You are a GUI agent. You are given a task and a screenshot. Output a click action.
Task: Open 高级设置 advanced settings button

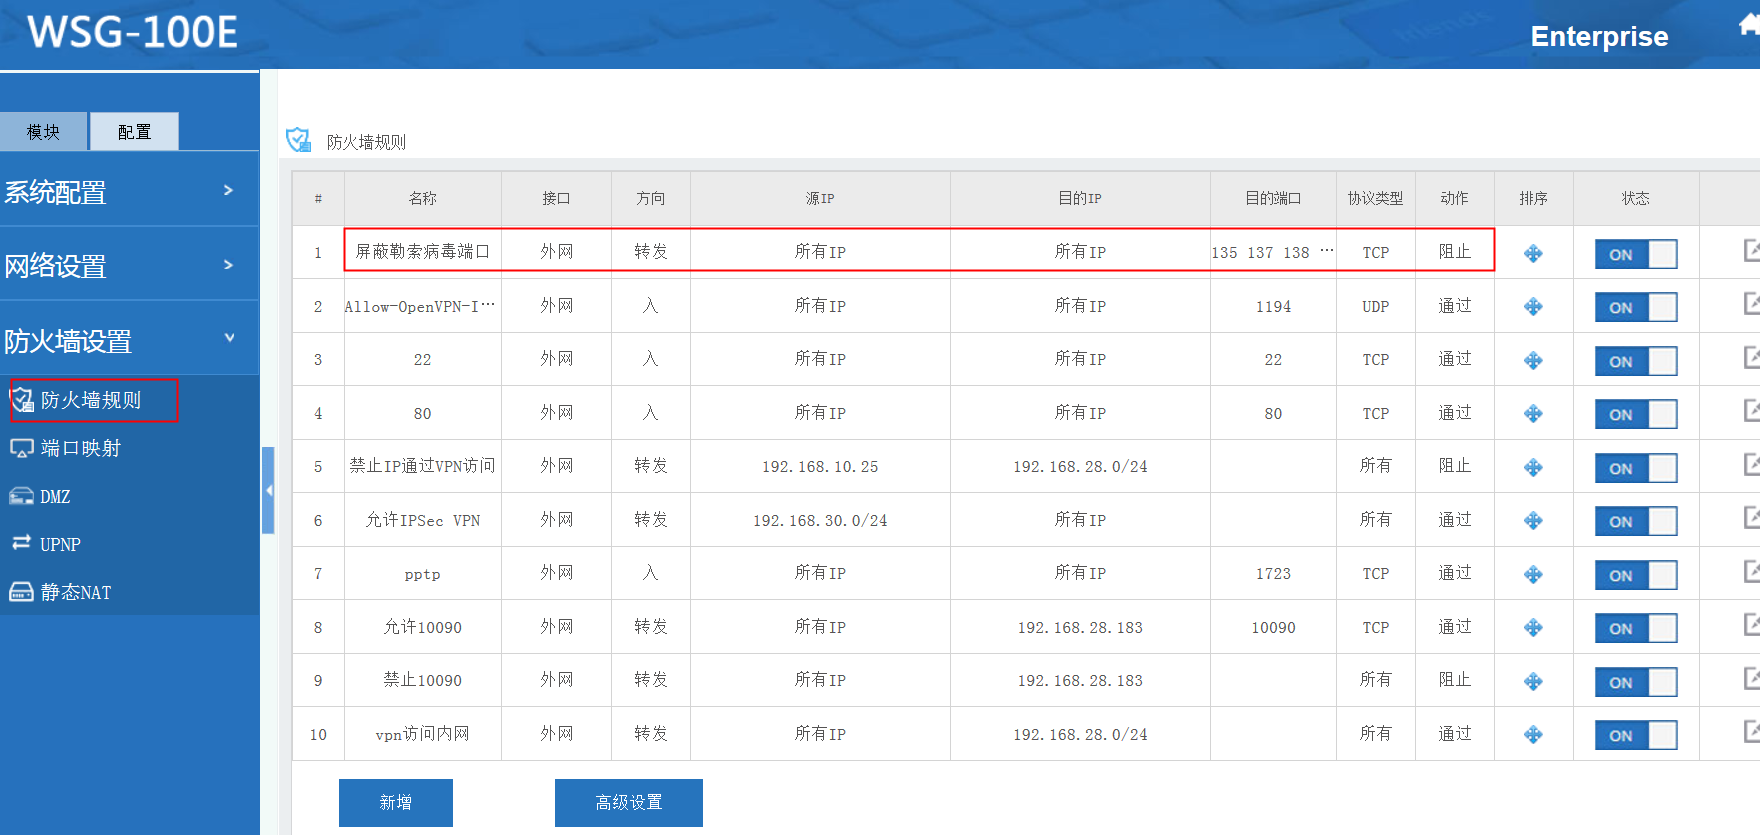click(628, 803)
